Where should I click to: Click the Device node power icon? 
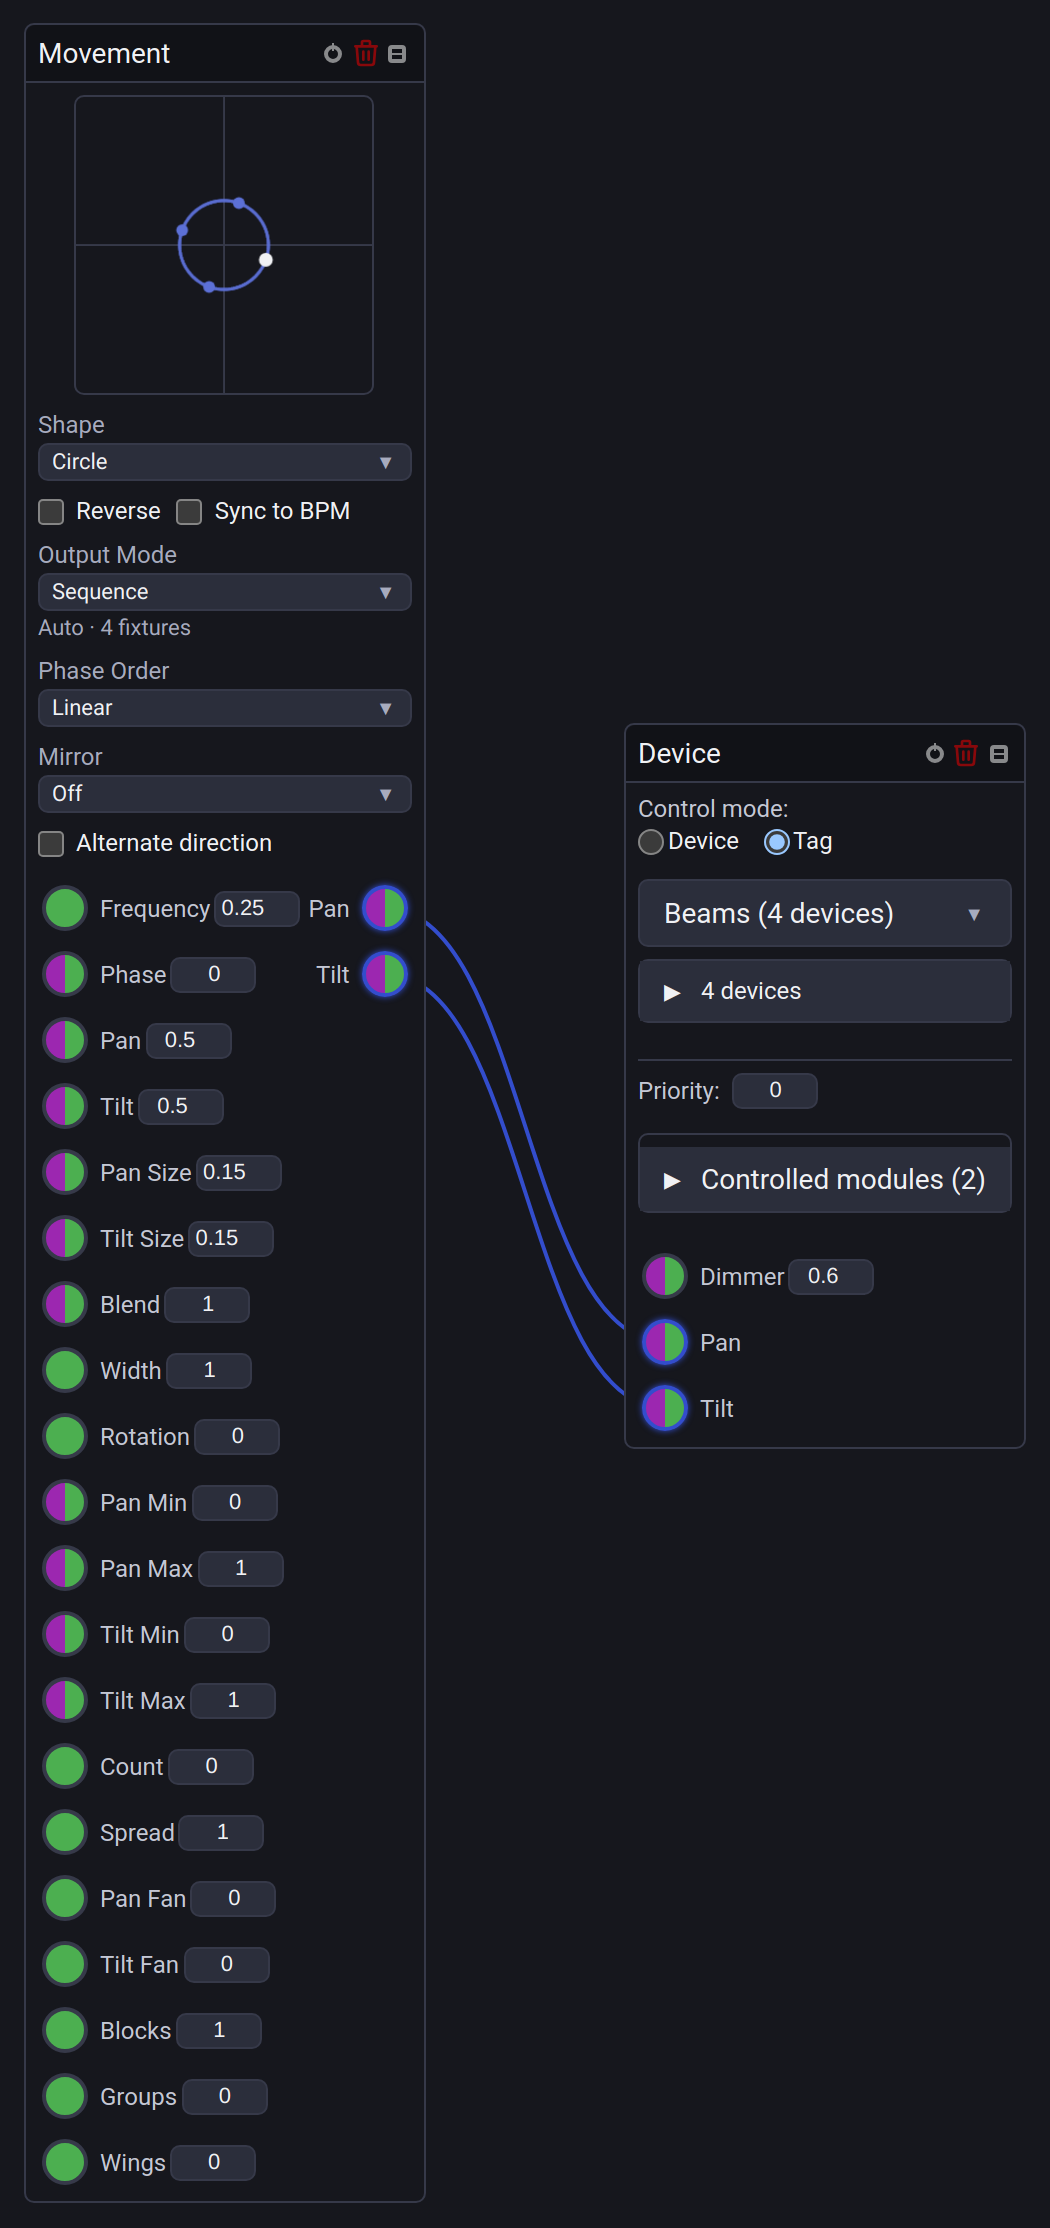coord(935,754)
